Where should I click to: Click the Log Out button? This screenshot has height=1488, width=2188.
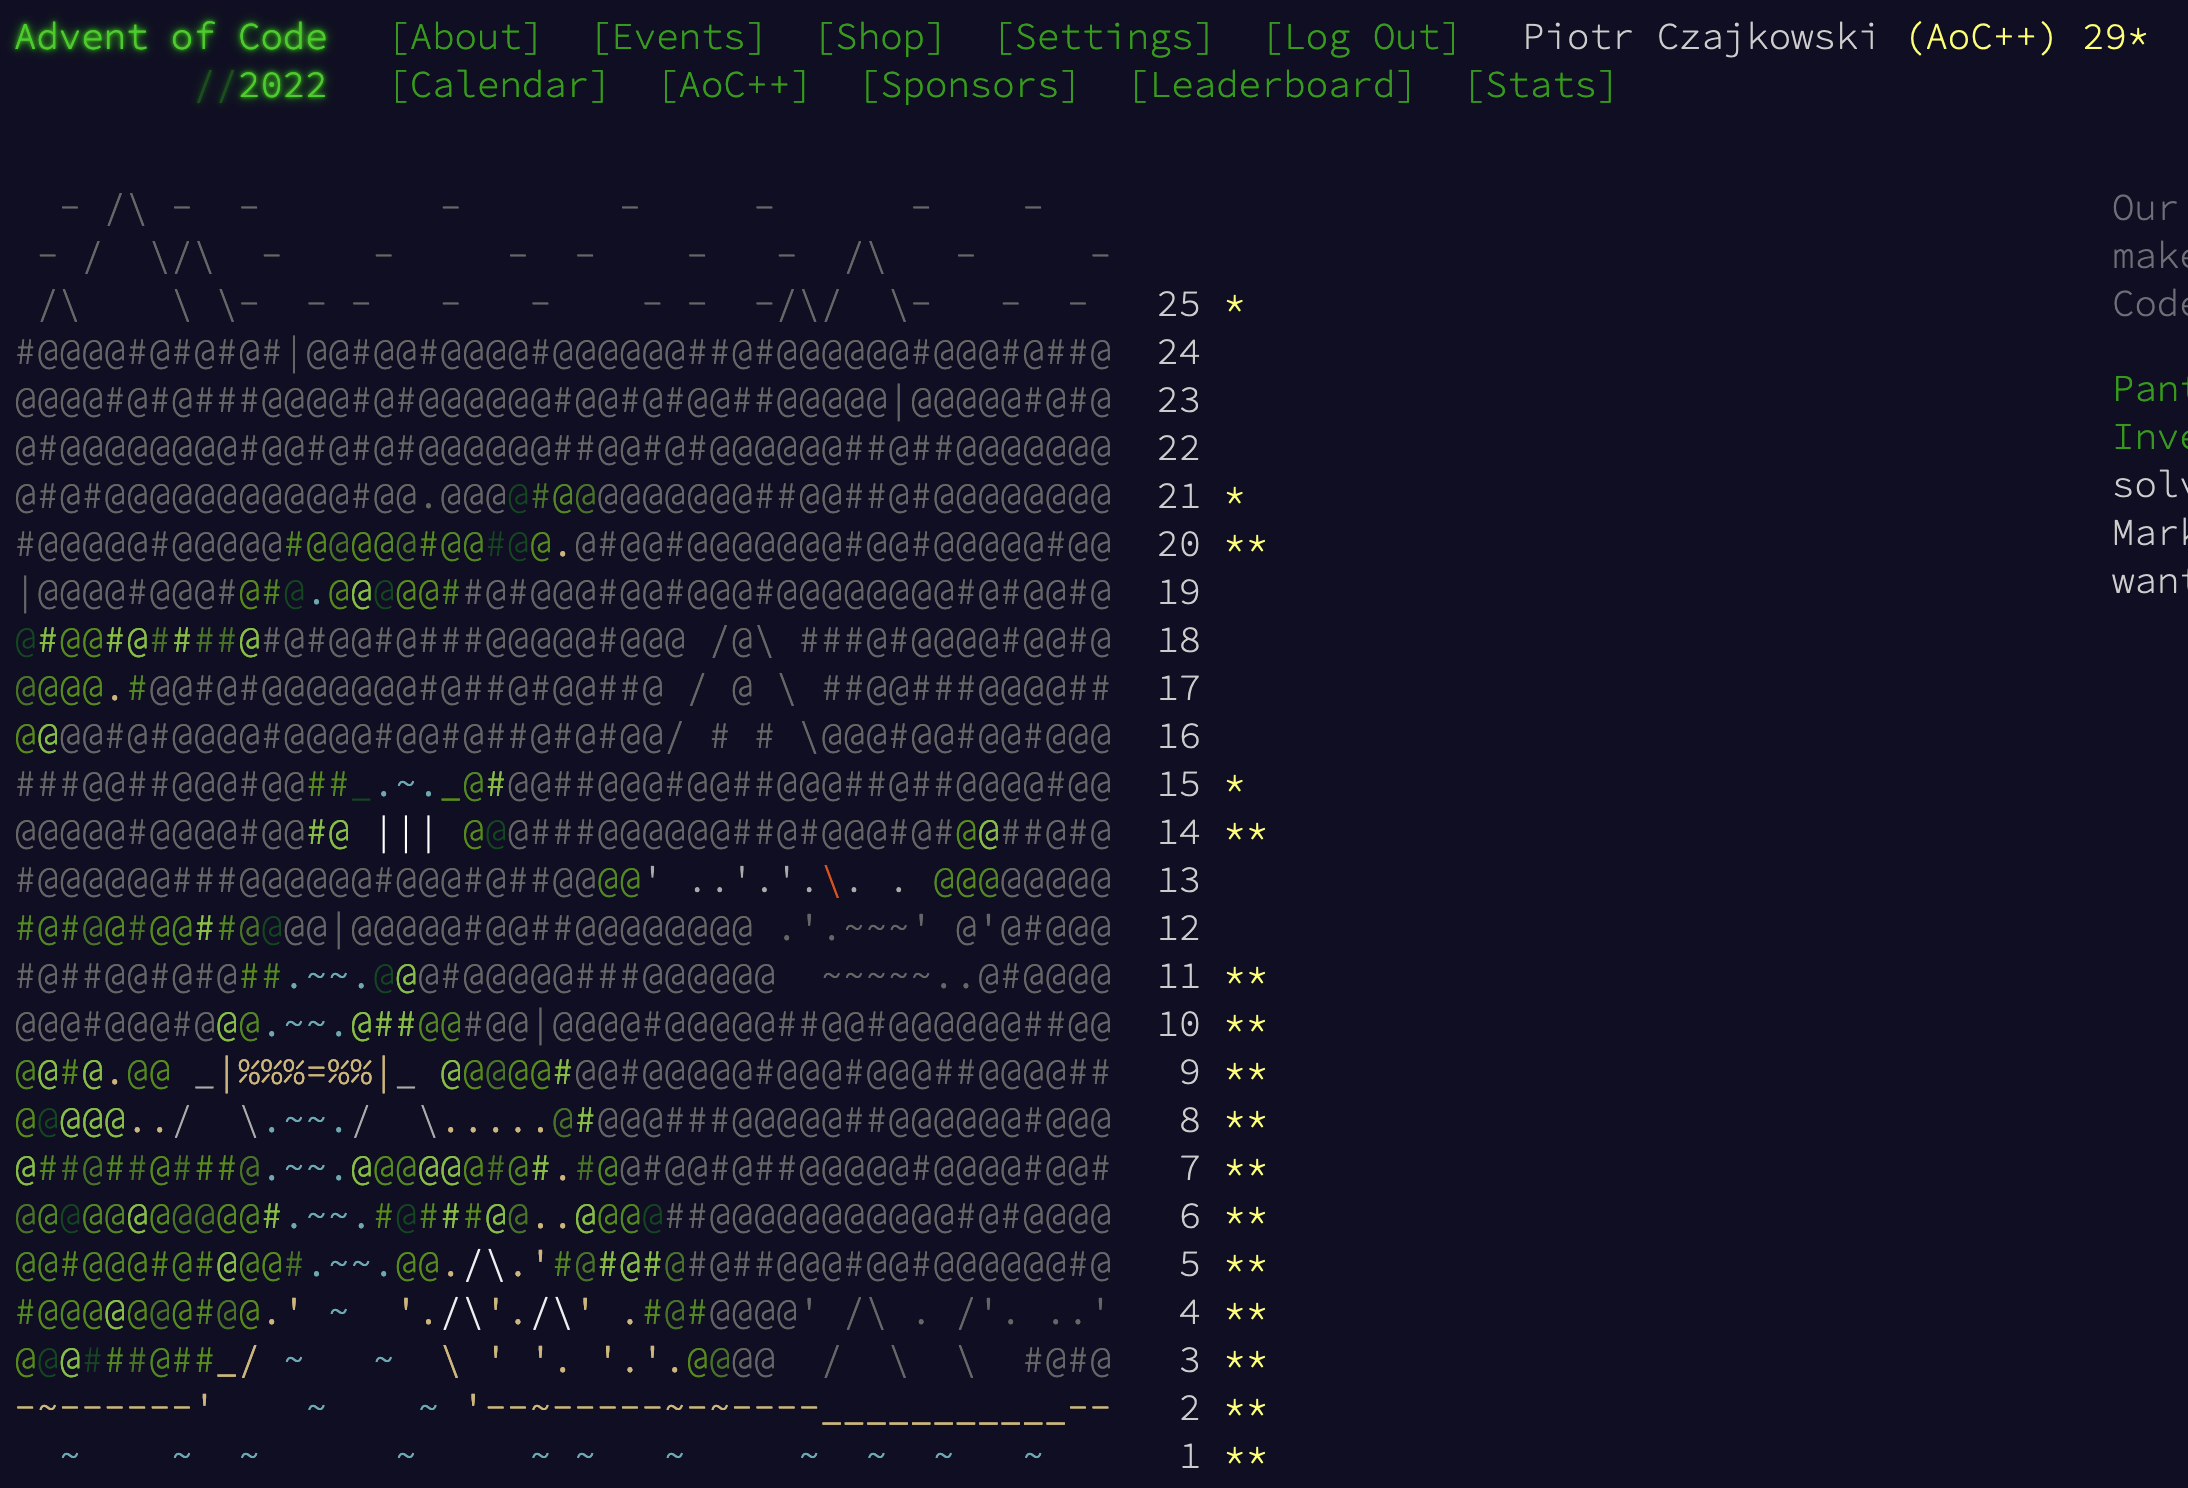pos(1361,38)
